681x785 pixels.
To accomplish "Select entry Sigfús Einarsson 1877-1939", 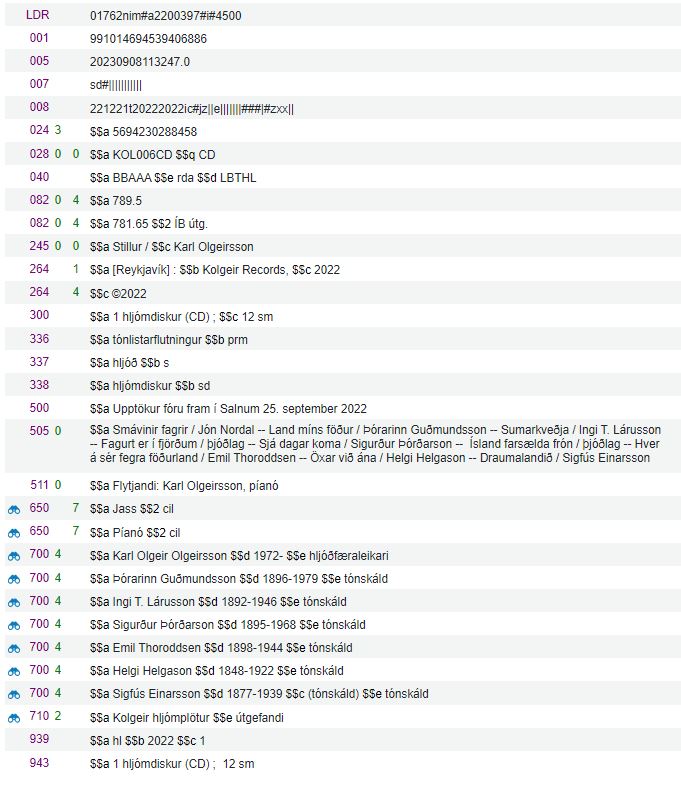I will point(259,694).
